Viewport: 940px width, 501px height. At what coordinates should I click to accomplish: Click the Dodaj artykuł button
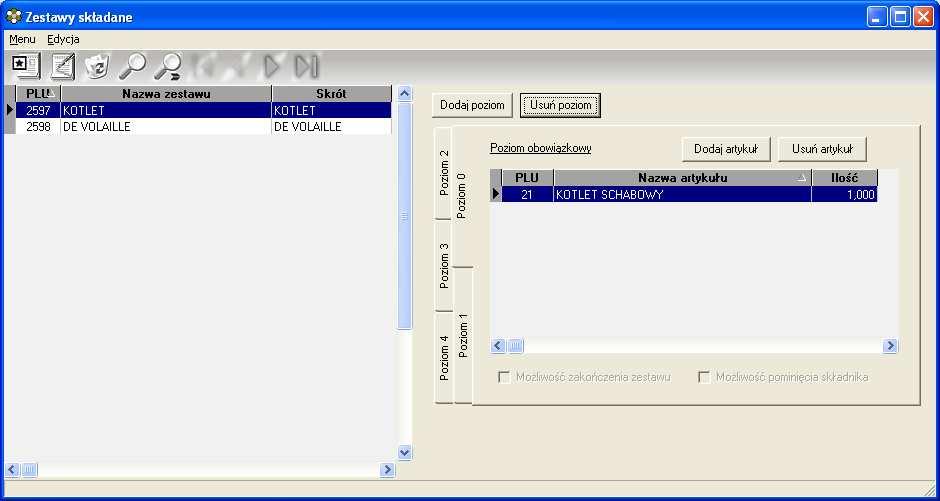(726, 149)
